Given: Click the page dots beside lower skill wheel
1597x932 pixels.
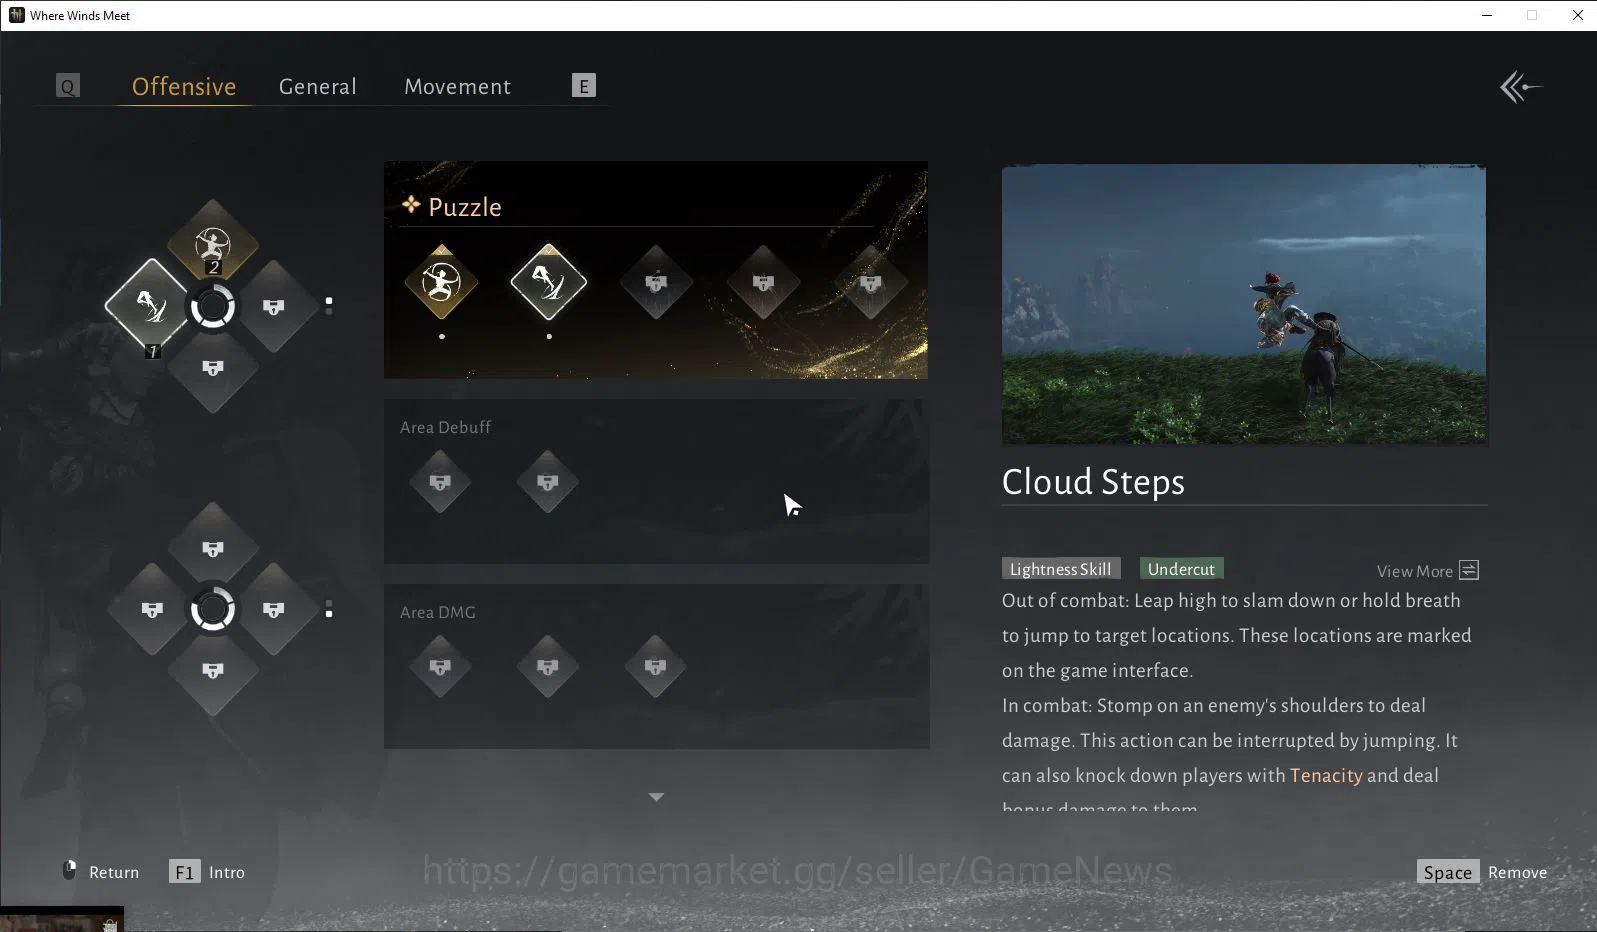Looking at the screenshot, I should tap(329, 610).
